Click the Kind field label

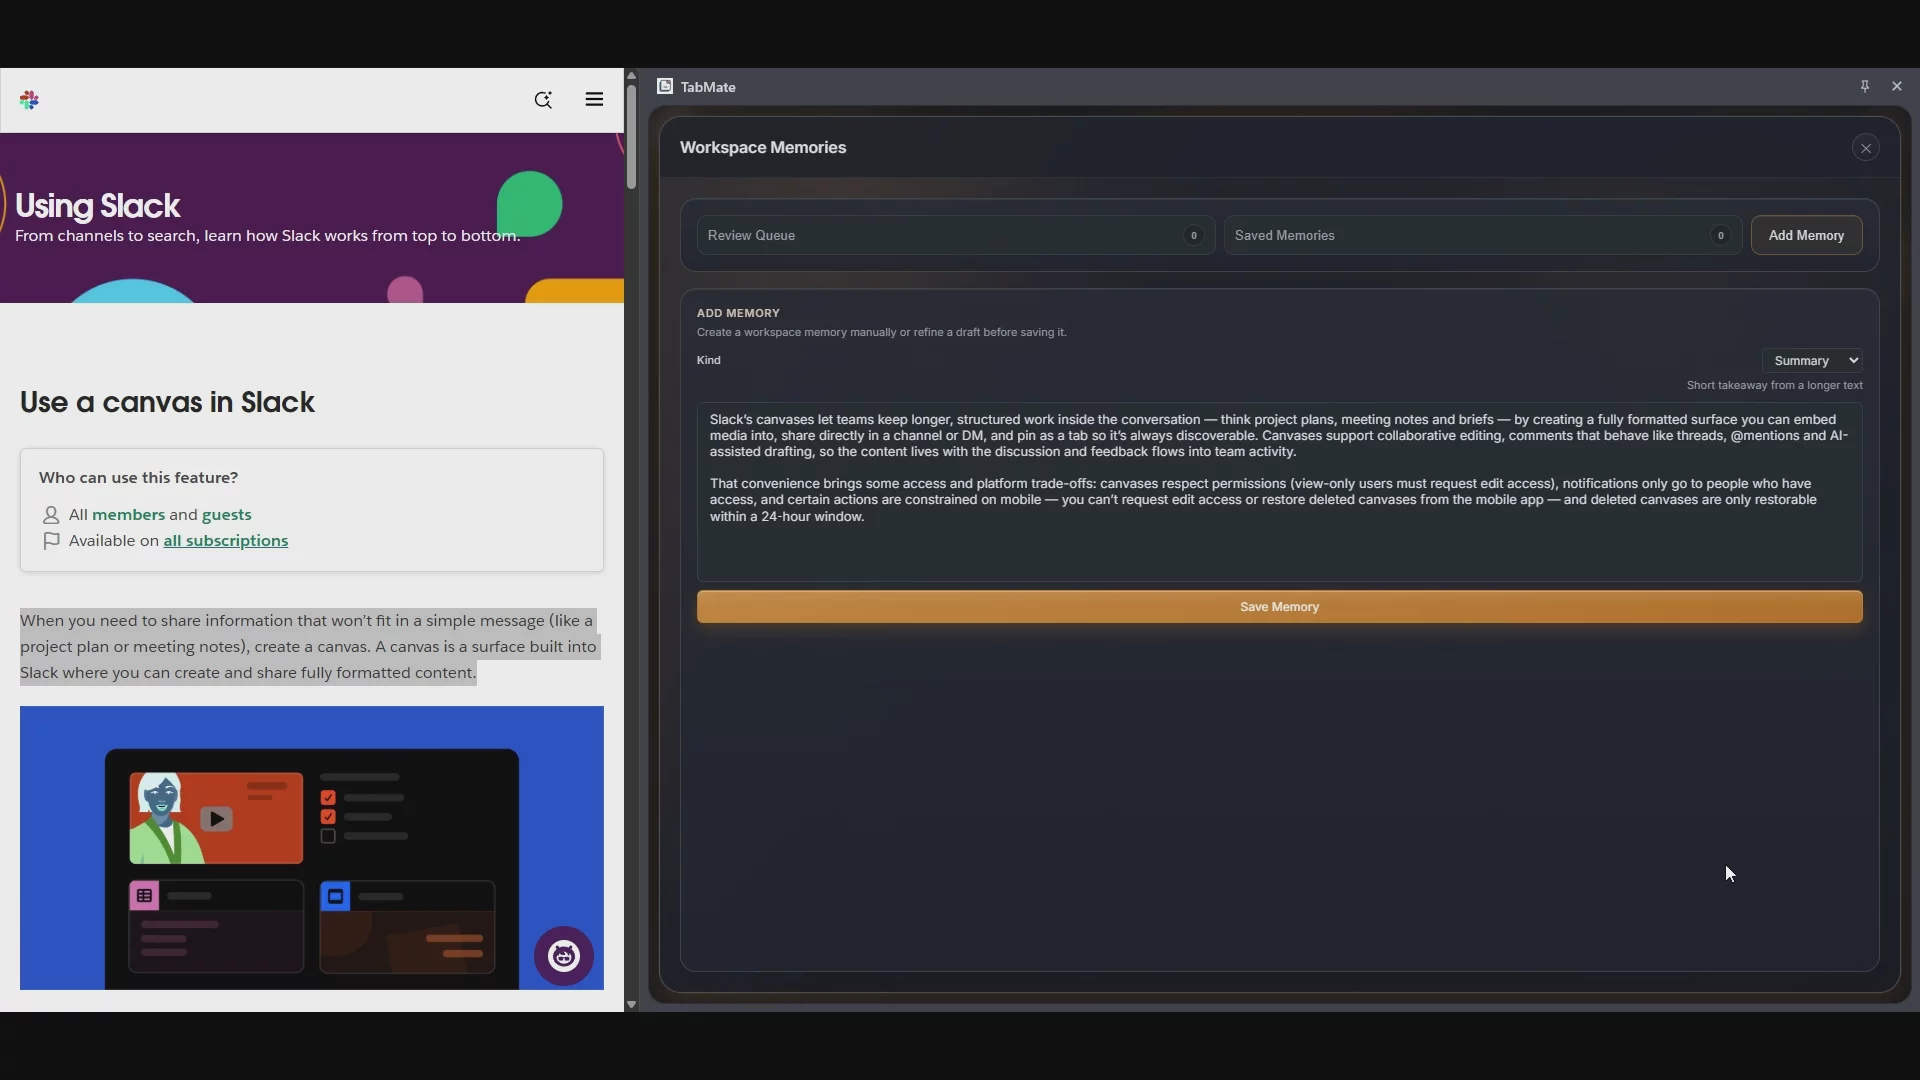(708, 360)
